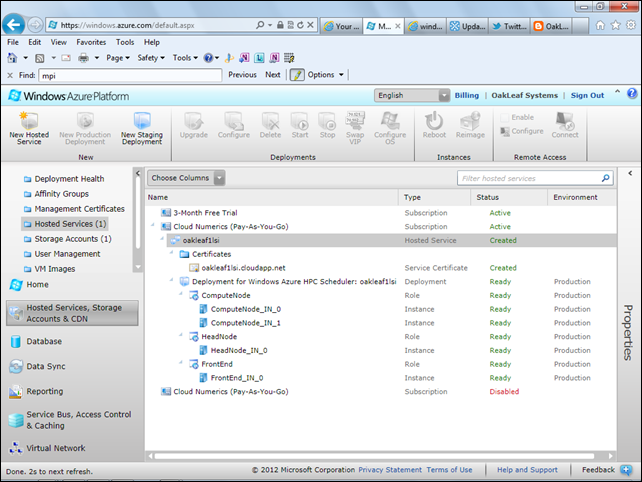The image size is (642, 482).
Task: Open the Virtual Network section
Action: 56,448
